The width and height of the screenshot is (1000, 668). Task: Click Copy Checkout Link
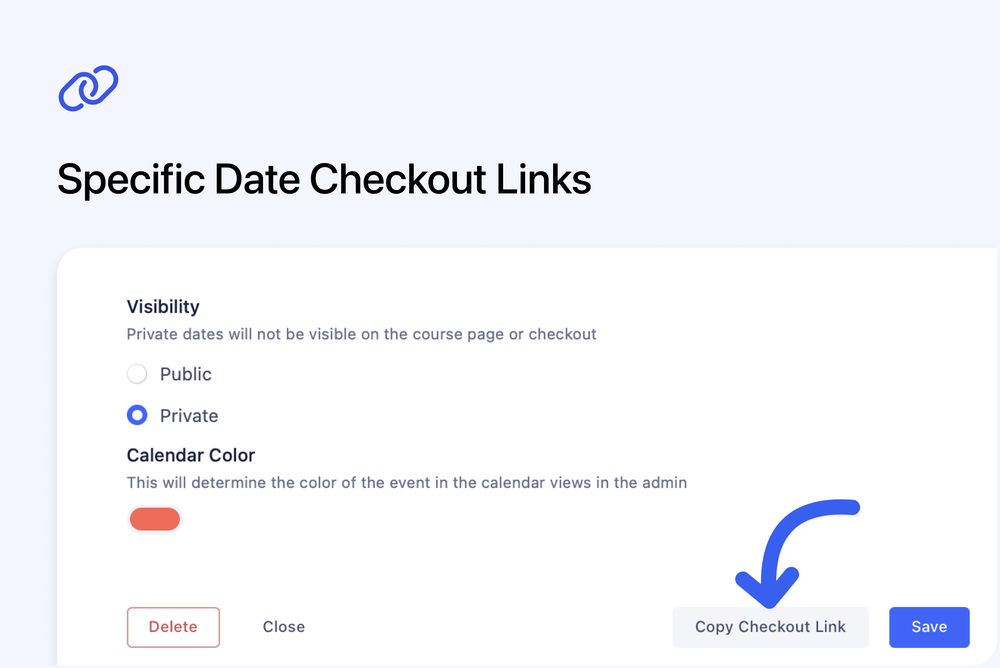(770, 627)
